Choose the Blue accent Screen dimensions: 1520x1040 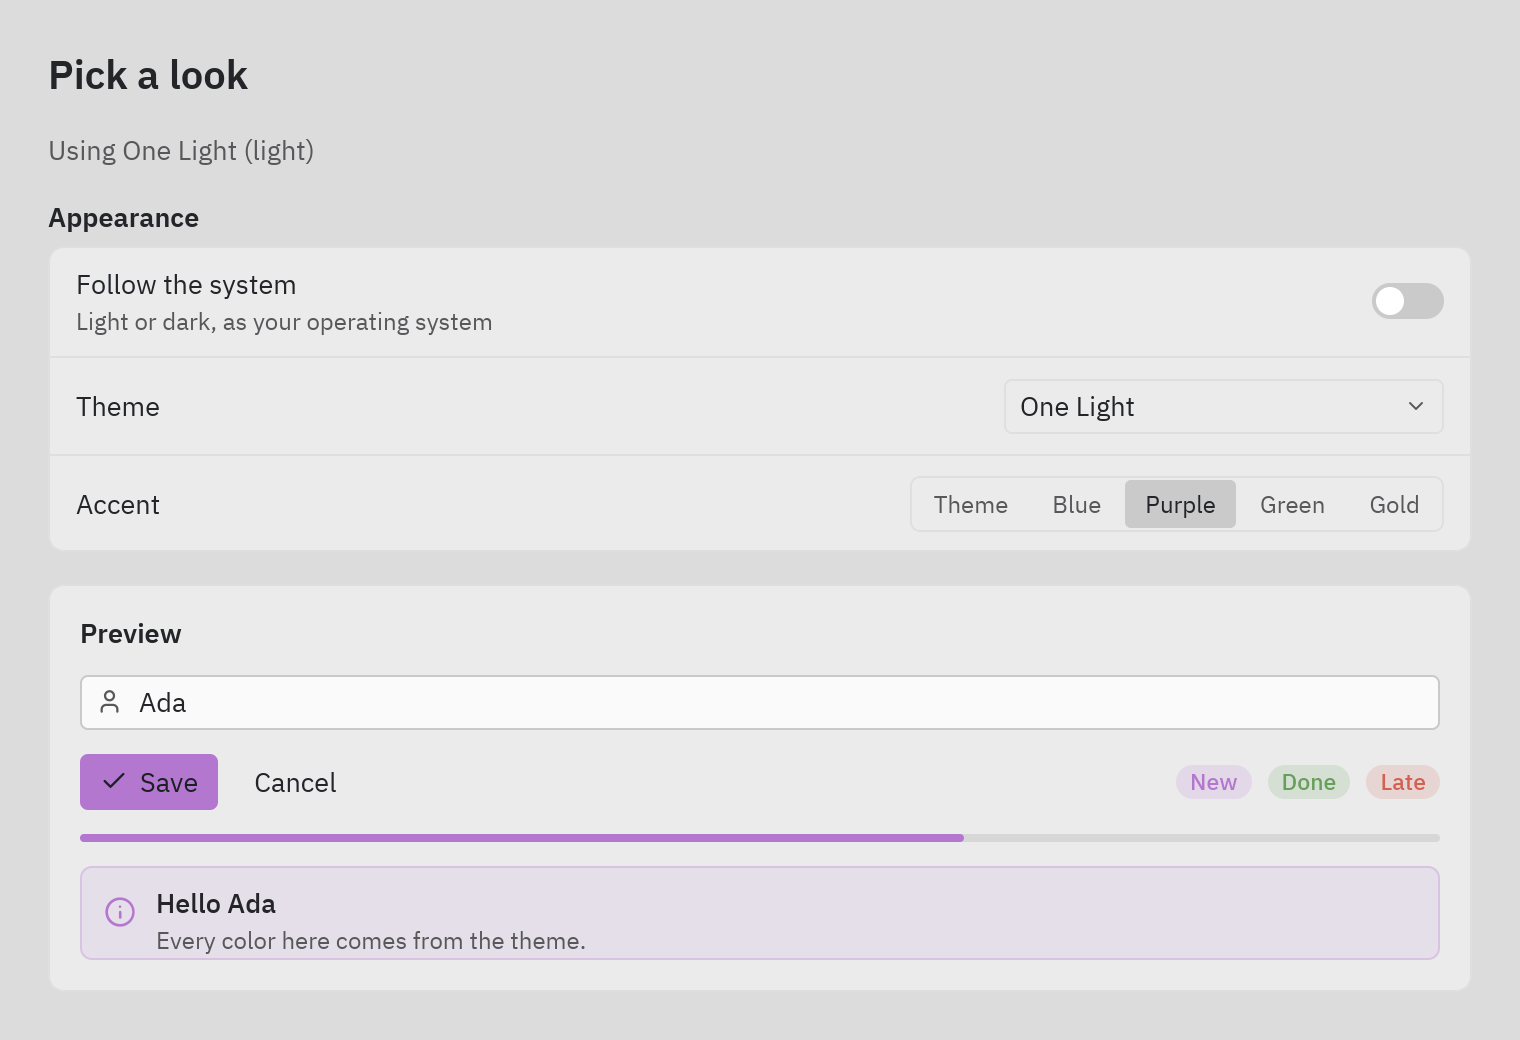1076,504
